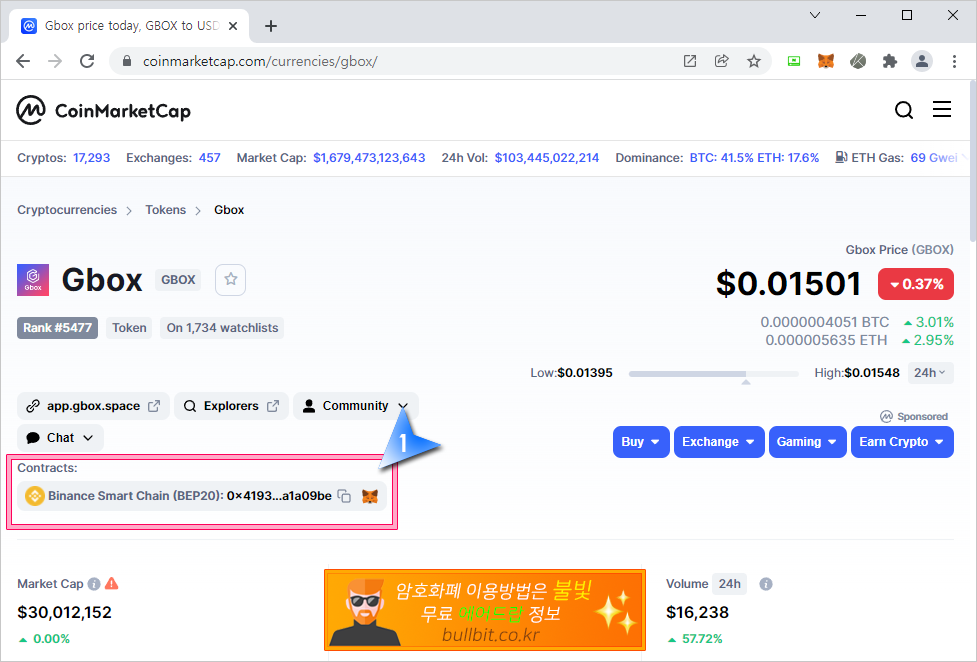Expand the Chat dropdown
This screenshot has width=977, height=662.
tap(60, 438)
